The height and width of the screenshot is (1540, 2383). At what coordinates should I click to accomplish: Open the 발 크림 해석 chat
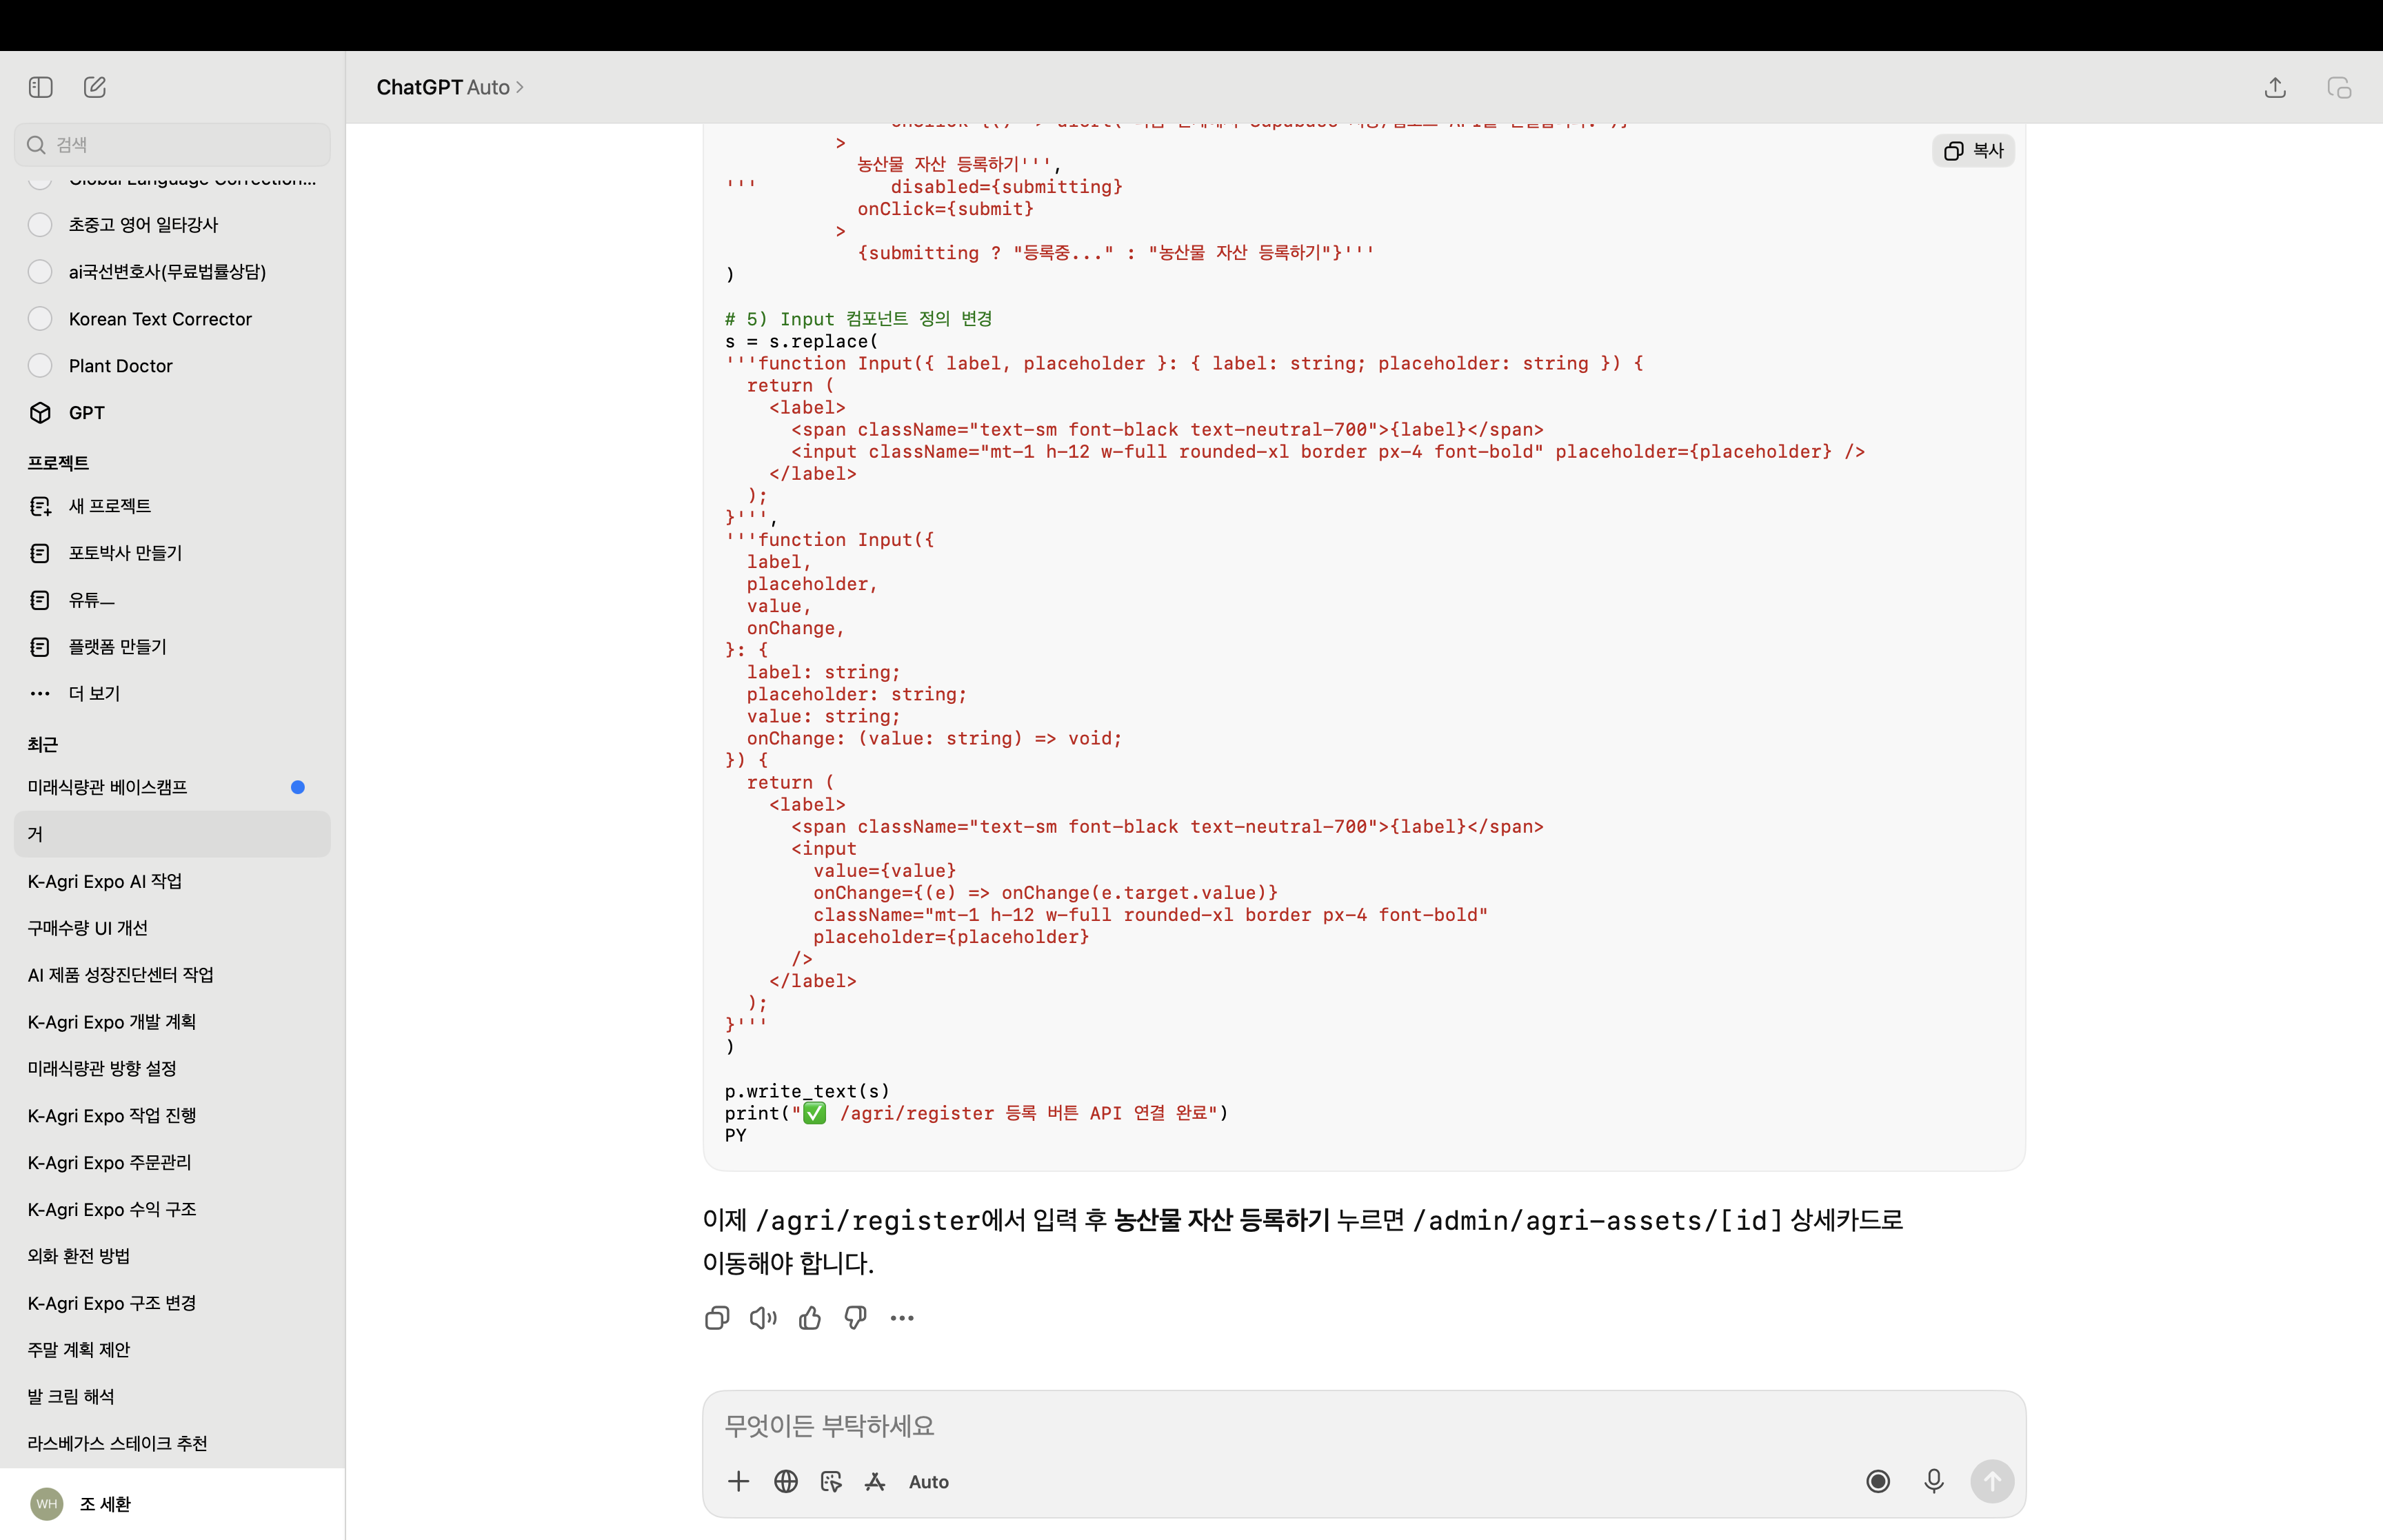tap(172, 1397)
